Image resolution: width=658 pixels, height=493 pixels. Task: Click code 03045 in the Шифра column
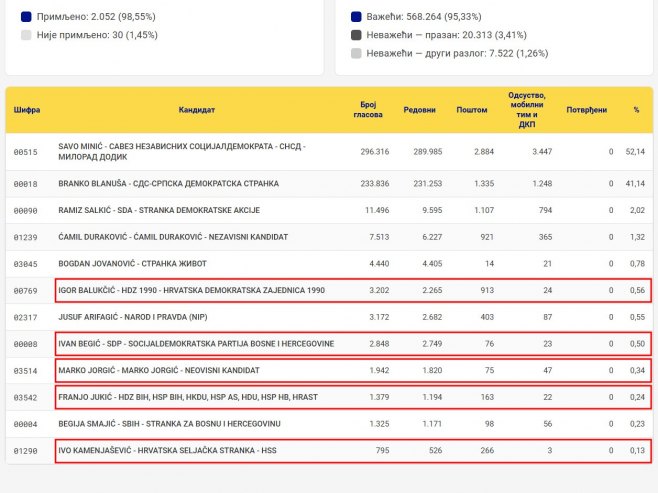coord(26,264)
